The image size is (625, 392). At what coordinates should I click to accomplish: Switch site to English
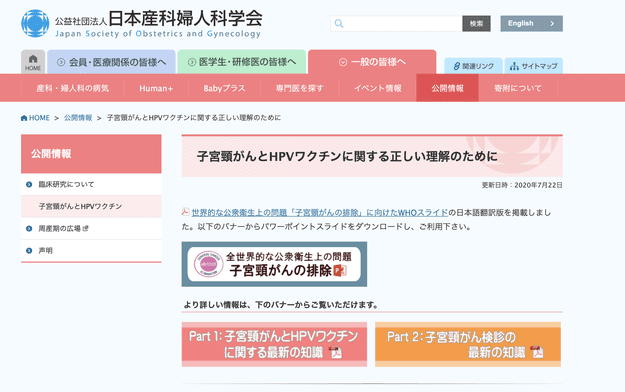pyautogui.click(x=532, y=24)
